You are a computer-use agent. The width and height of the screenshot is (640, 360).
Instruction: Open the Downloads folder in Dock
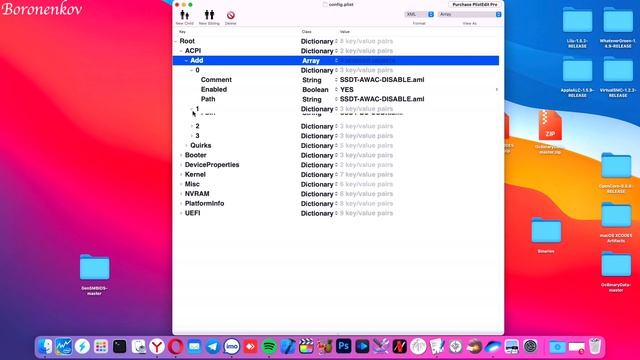(558, 347)
